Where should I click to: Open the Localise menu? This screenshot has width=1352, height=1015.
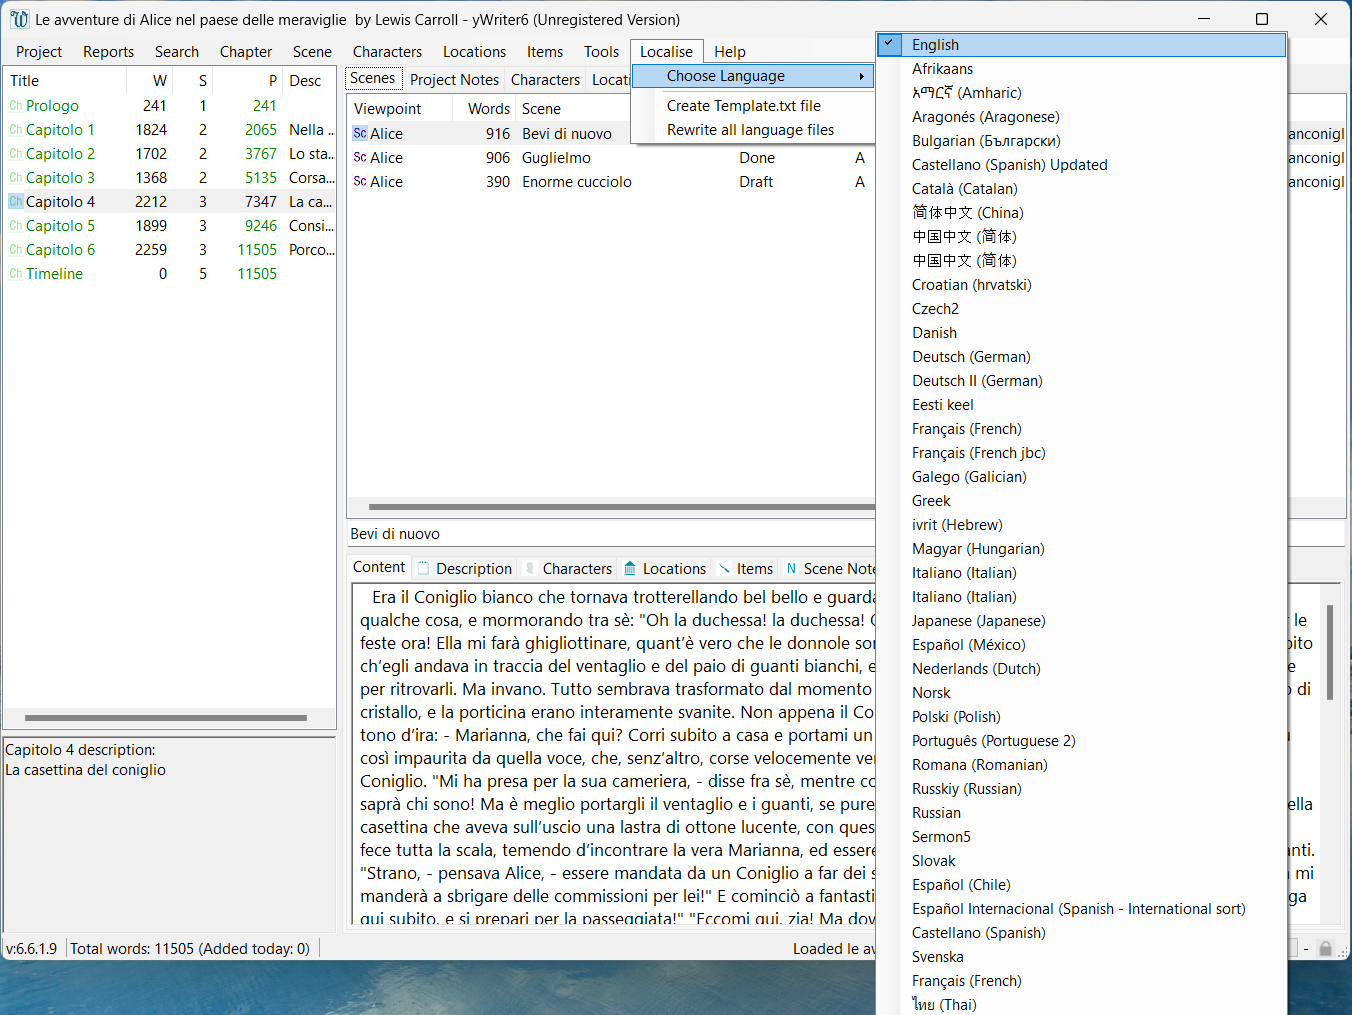point(666,52)
